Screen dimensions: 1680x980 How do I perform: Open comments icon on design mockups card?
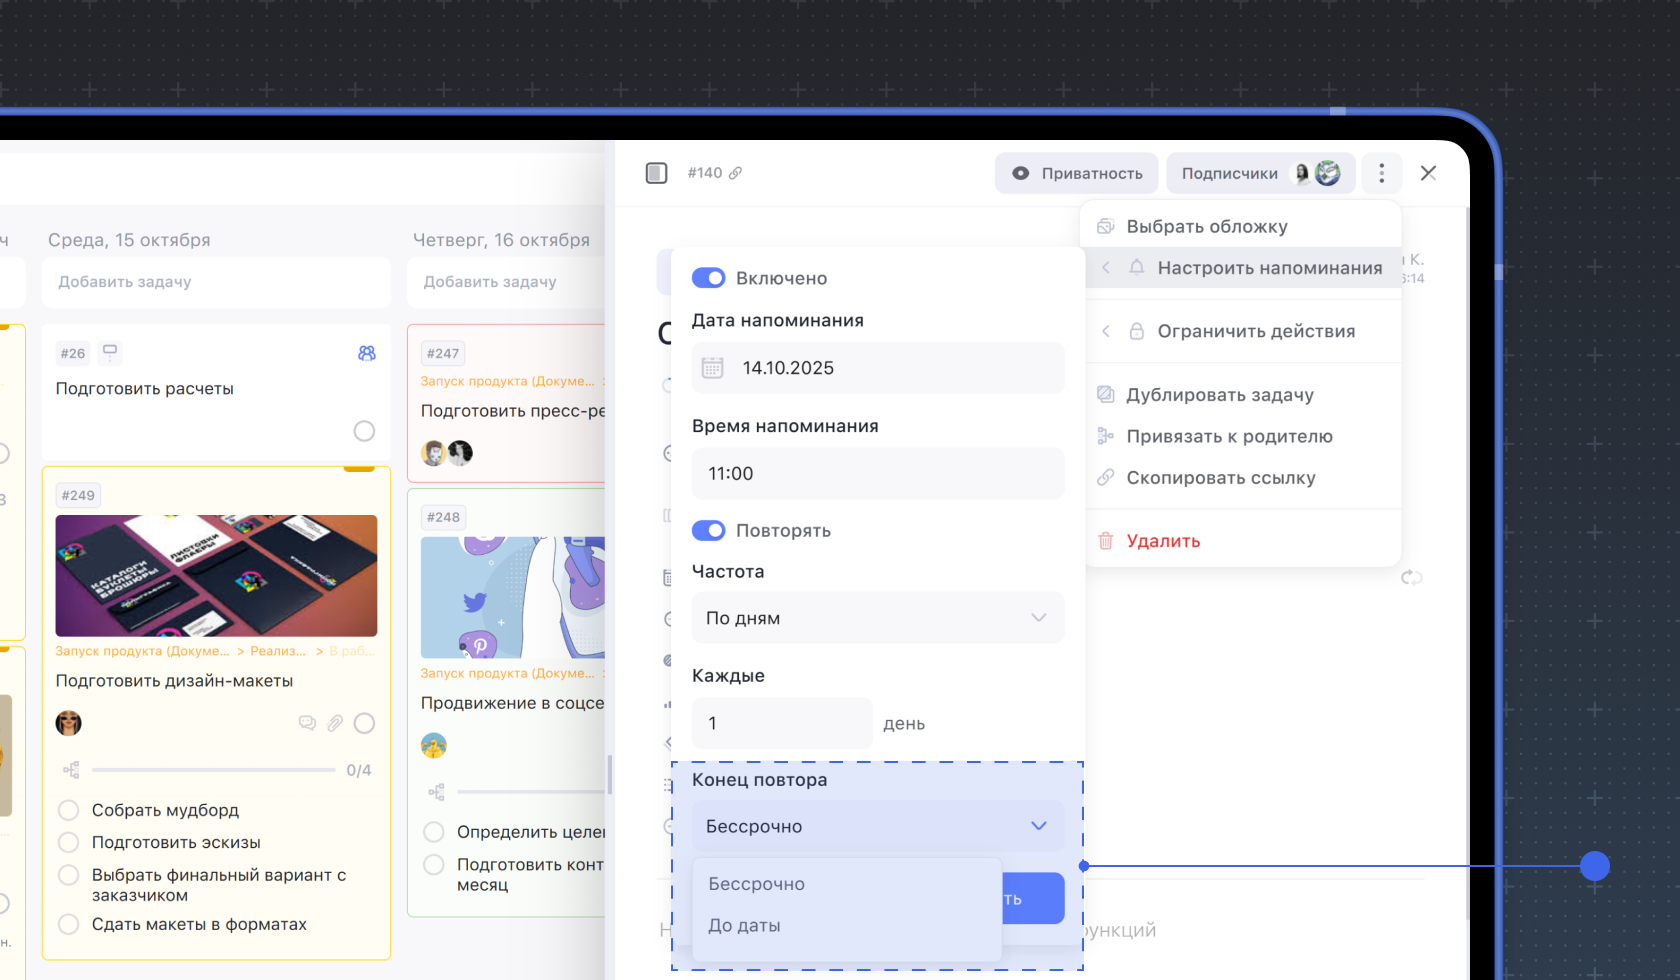pos(307,723)
